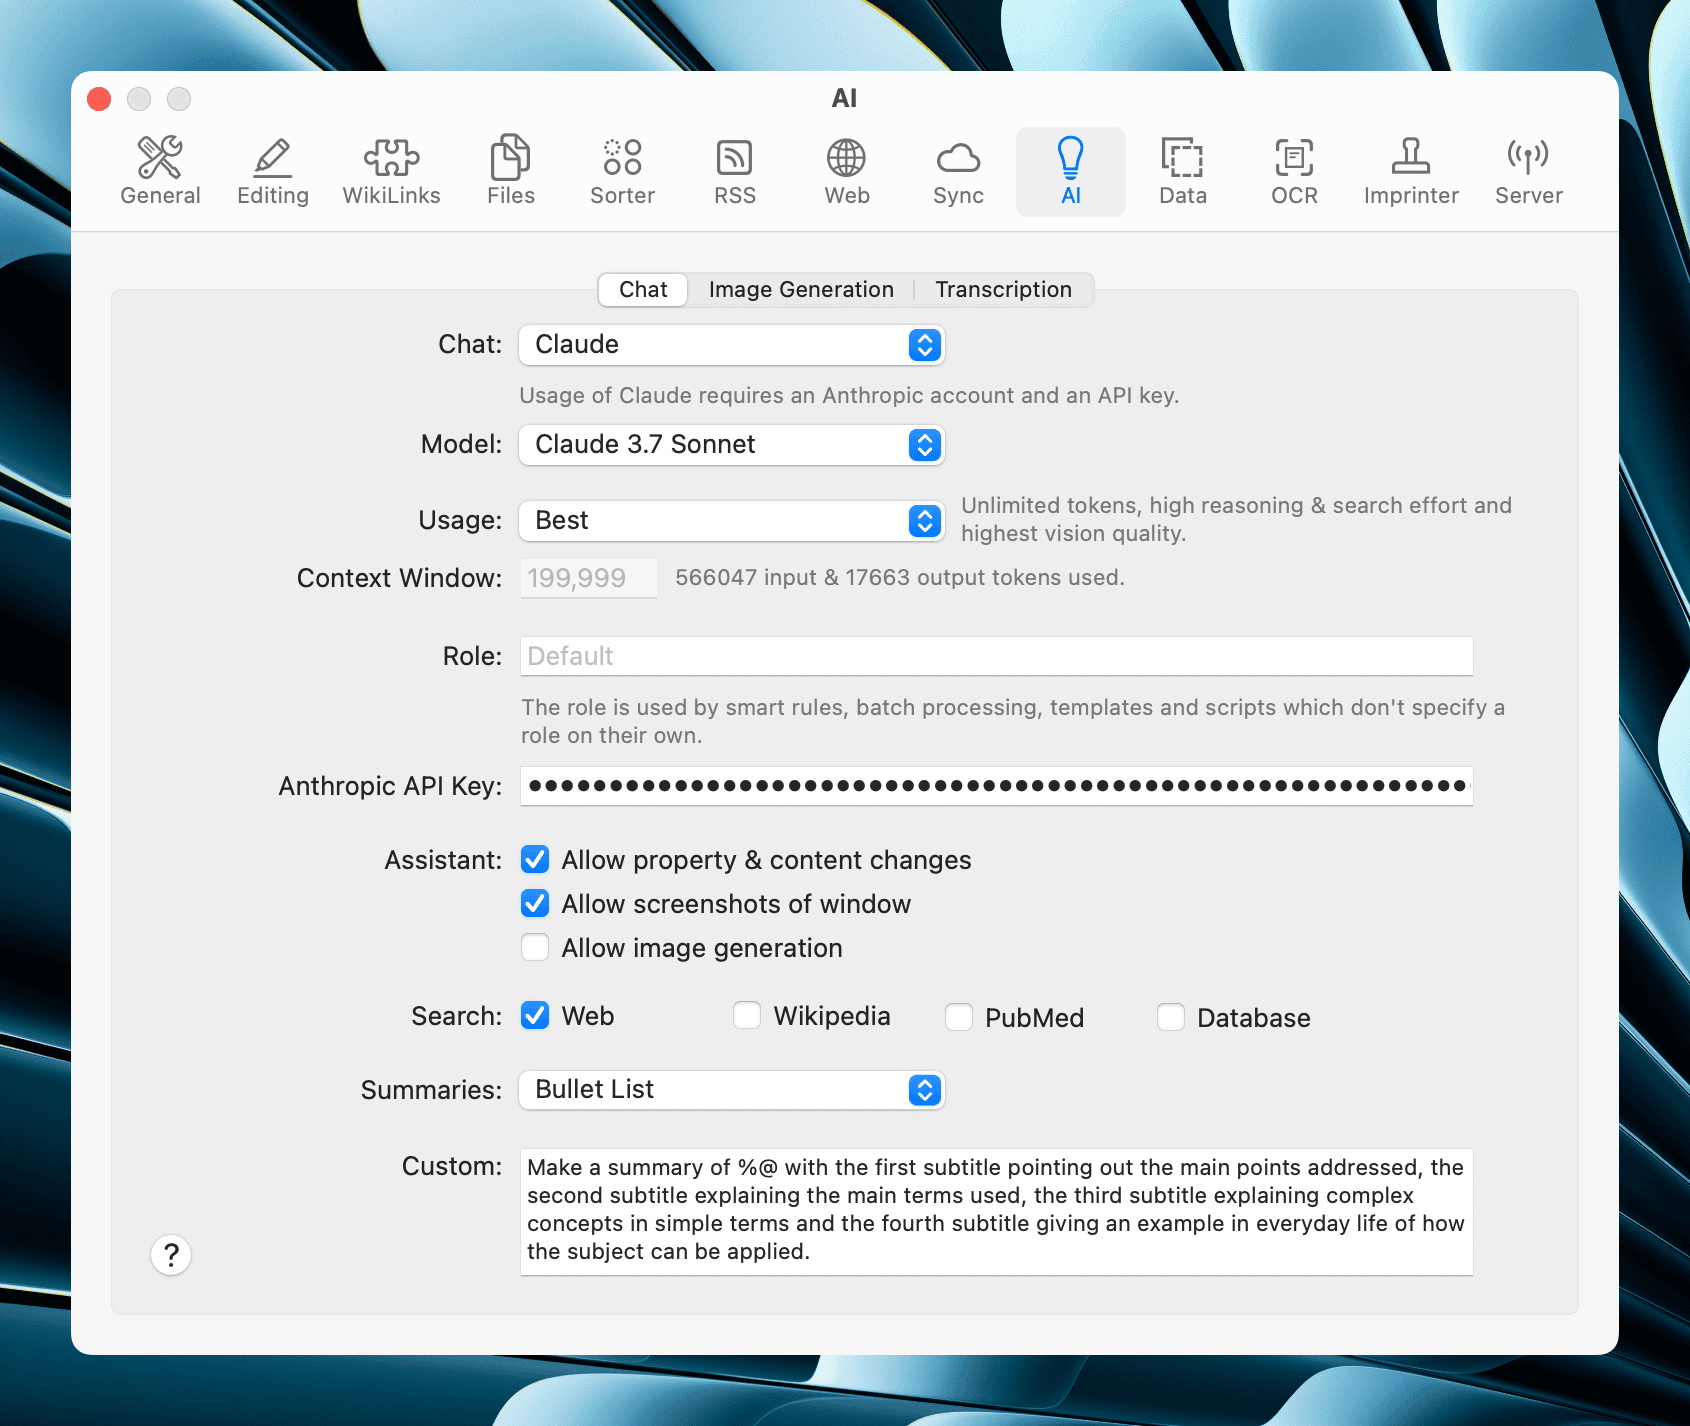Viewport: 1690px width, 1426px height.
Task: Click the help question mark button
Action: [171, 1254]
